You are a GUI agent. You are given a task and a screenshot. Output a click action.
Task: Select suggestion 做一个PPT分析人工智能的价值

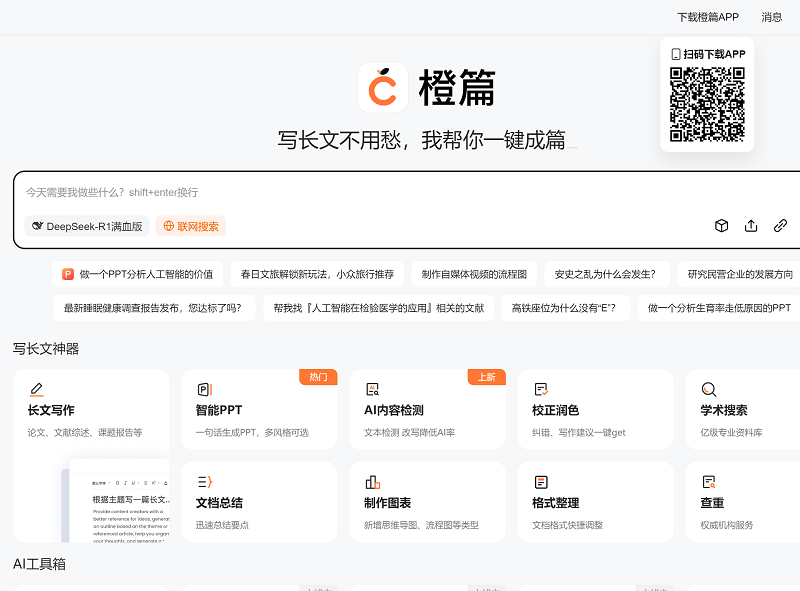pyautogui.click(x=138, y=275)
